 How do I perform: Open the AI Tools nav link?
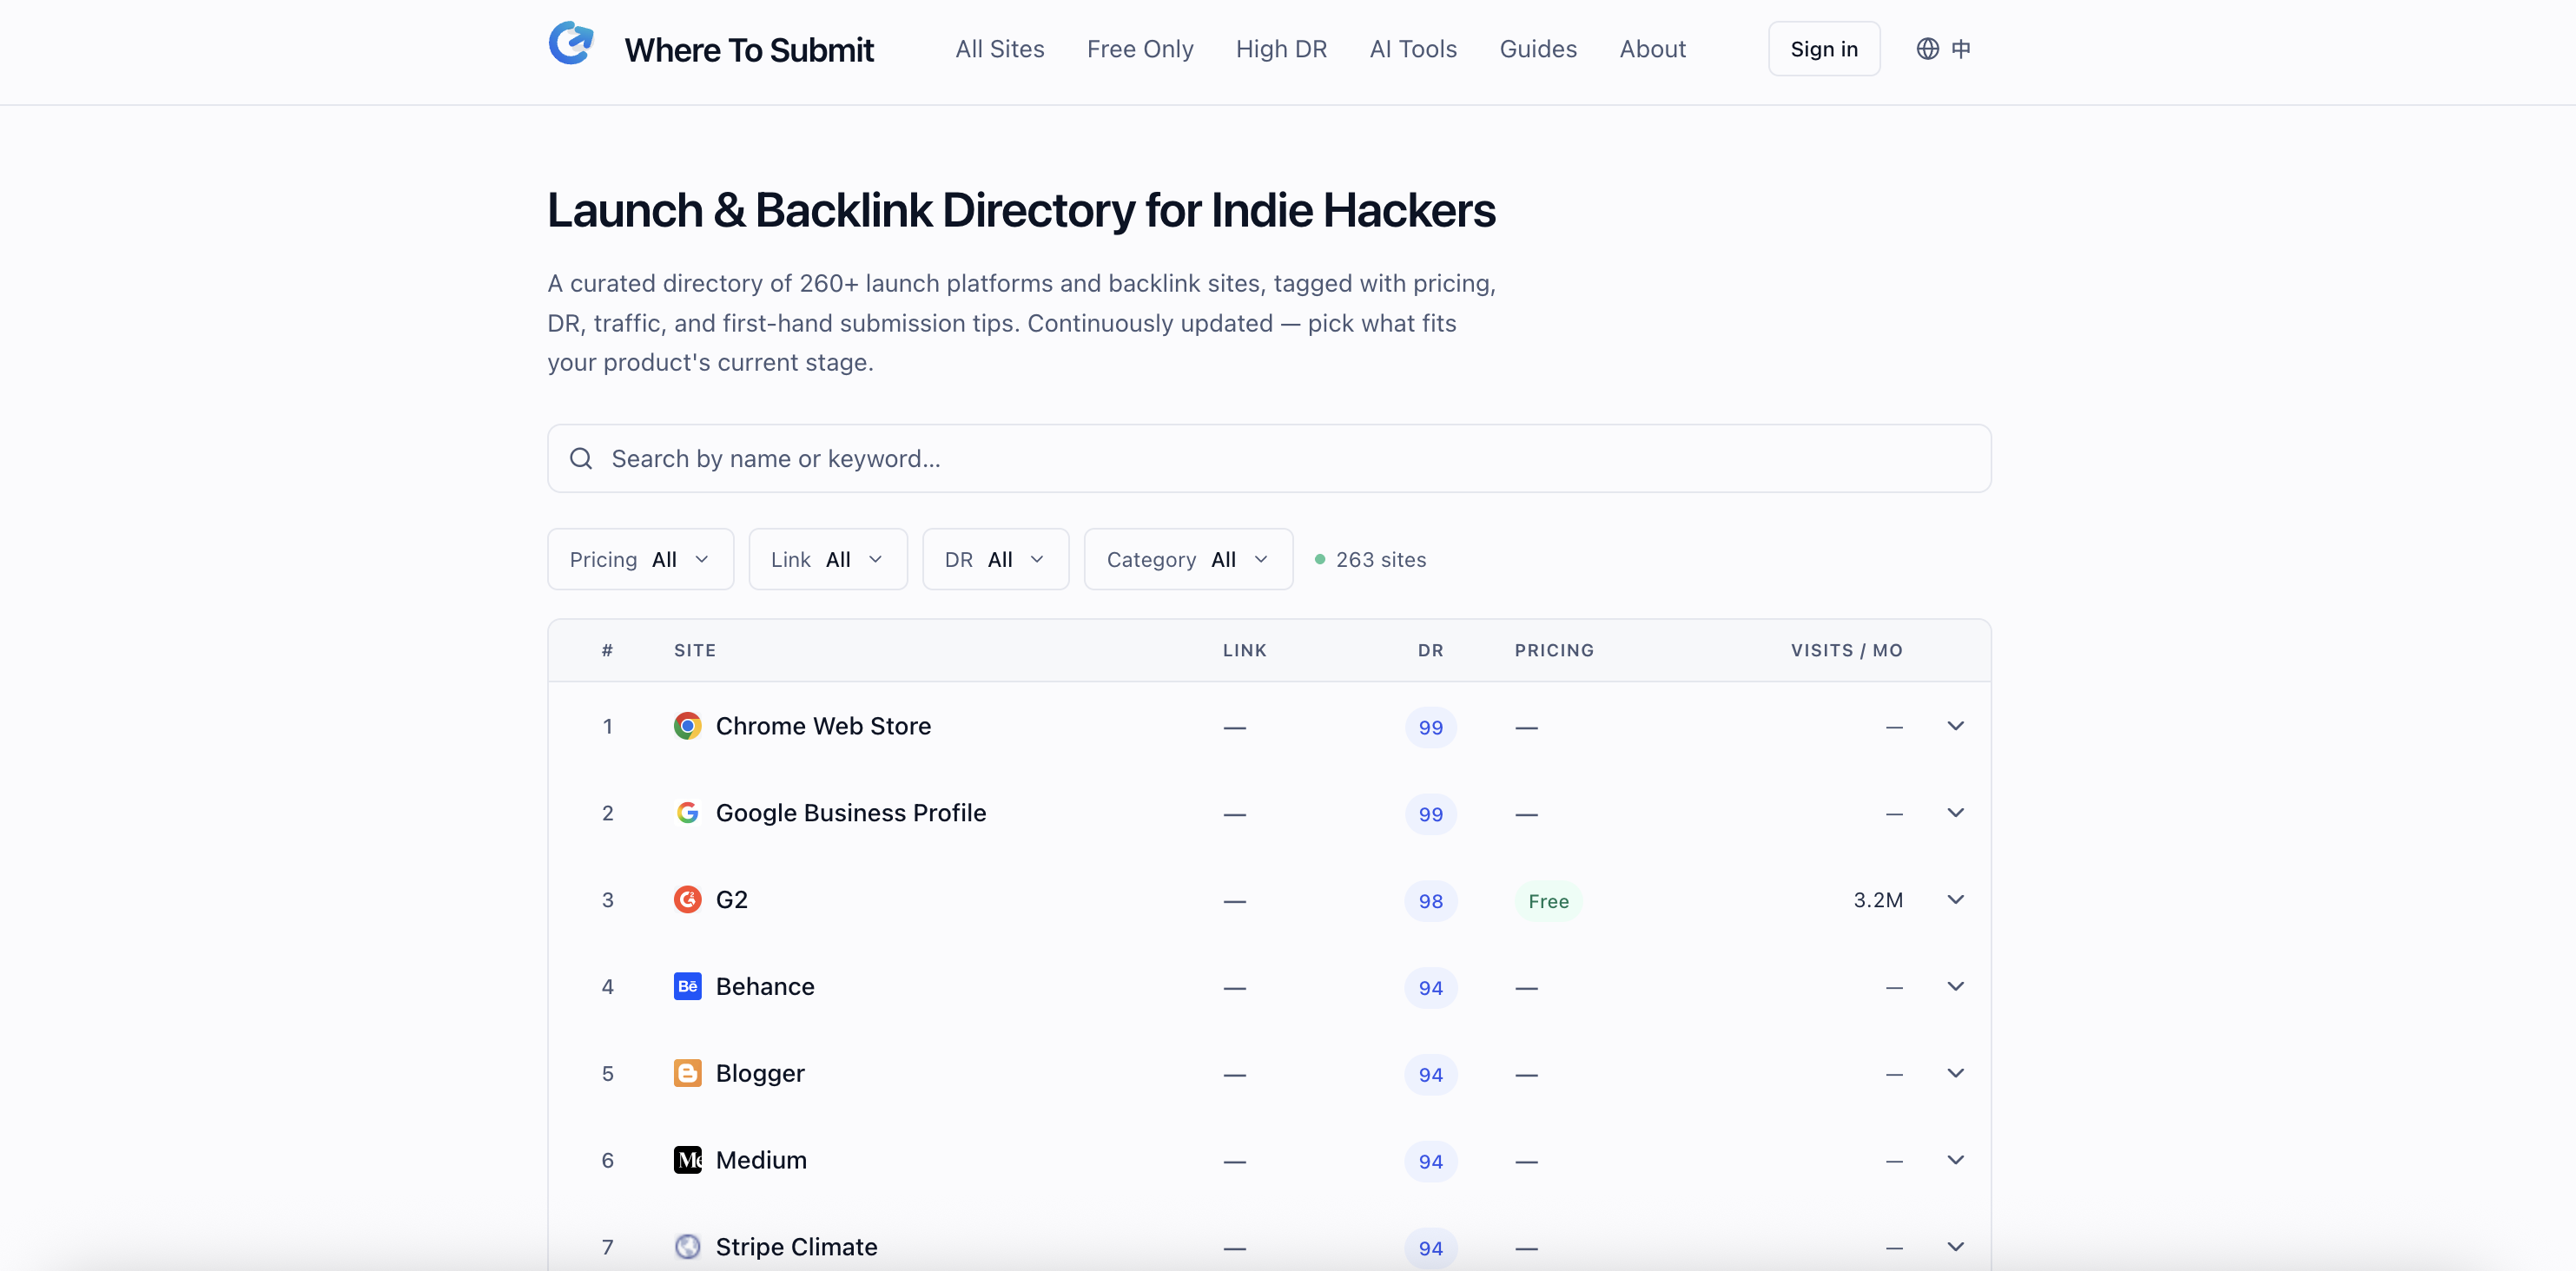pyautogui.click(x=1413, y=49)
